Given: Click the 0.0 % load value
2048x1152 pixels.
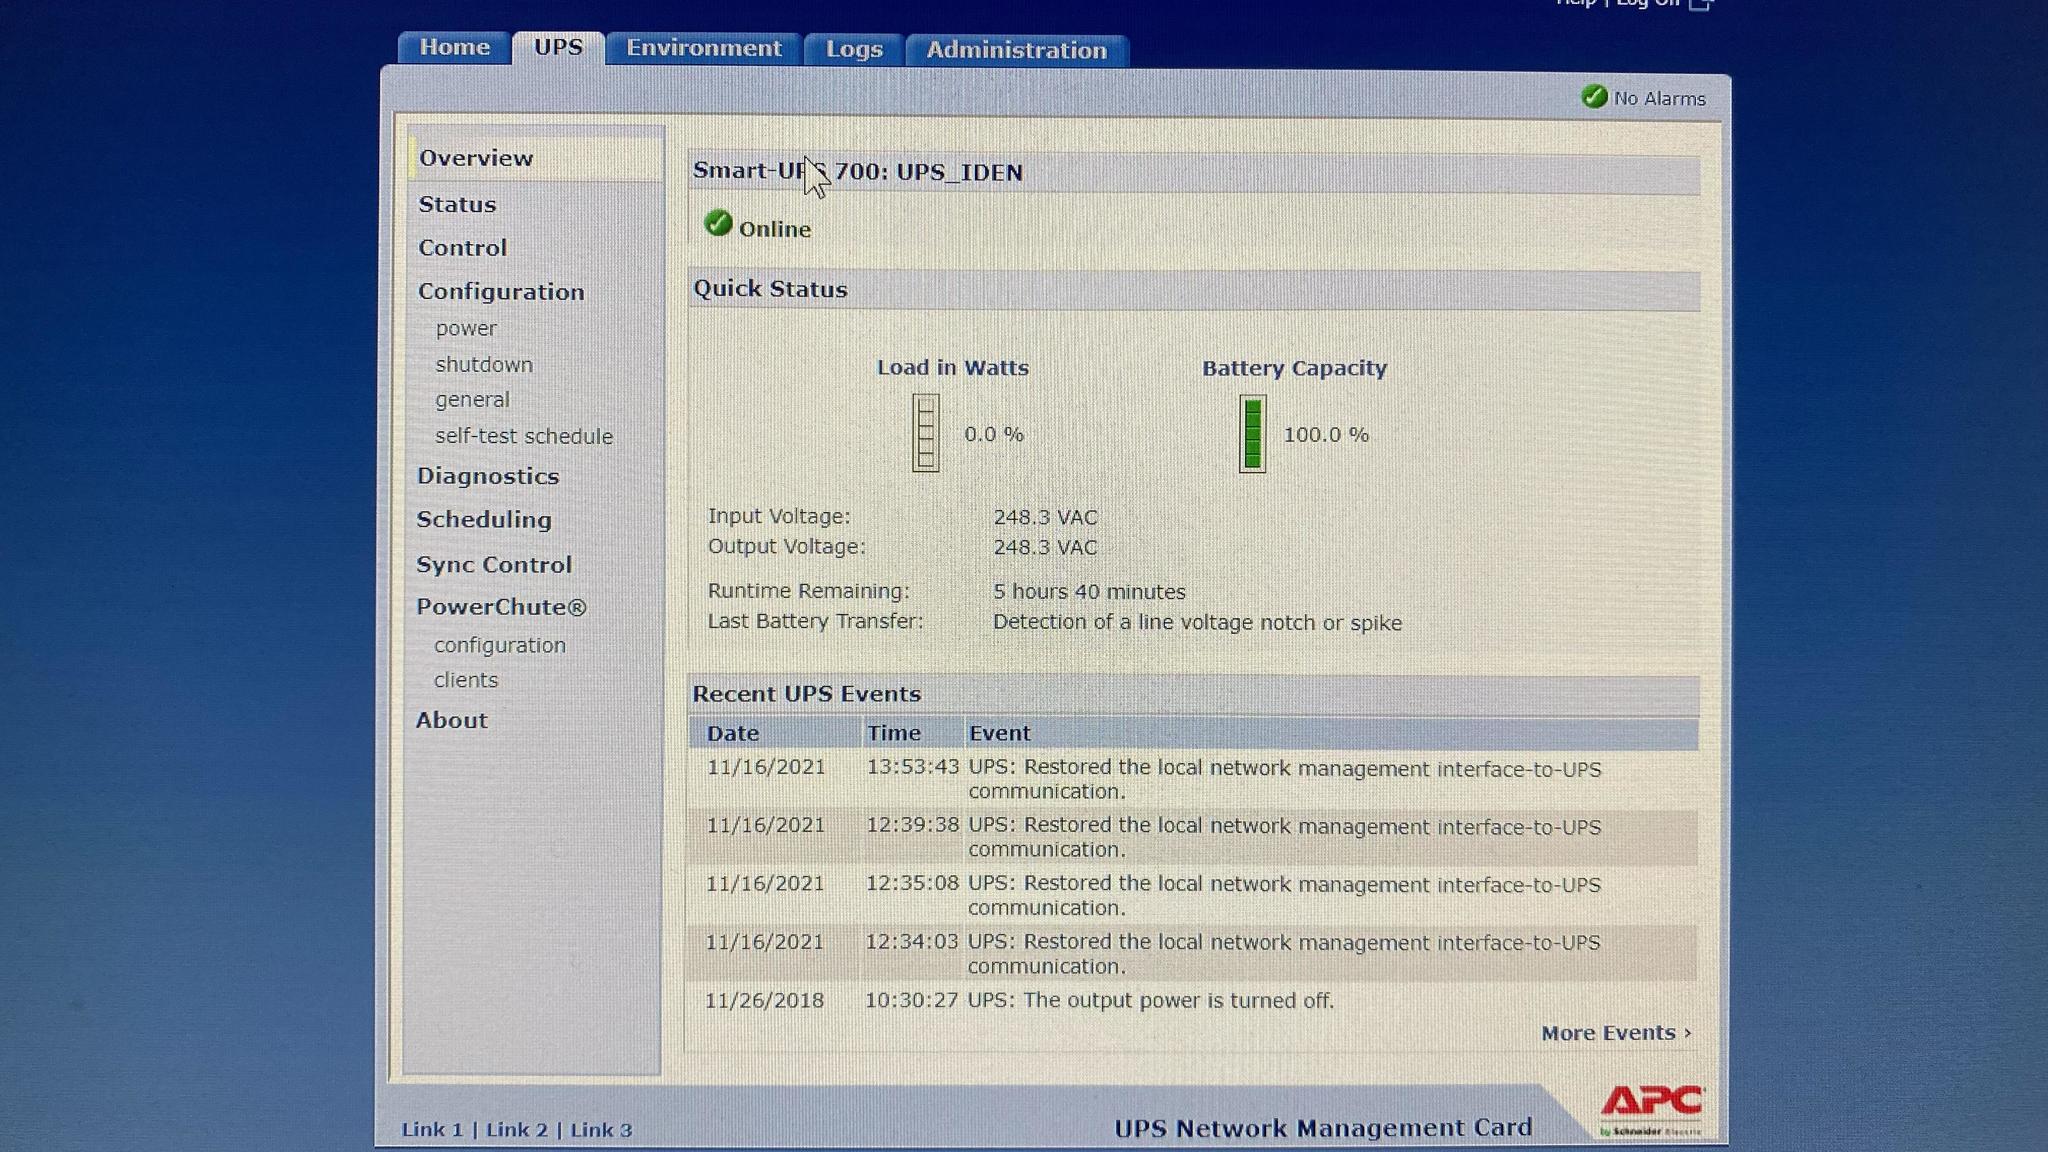Looking at the screenshot, I should [994, 434].
